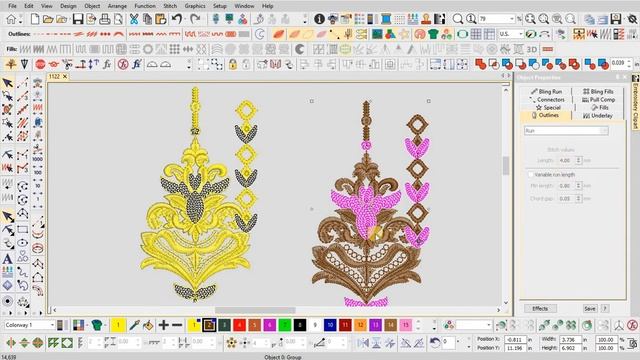
Task: Click the paint bucket icon in color bar
Action: point(148,325)
